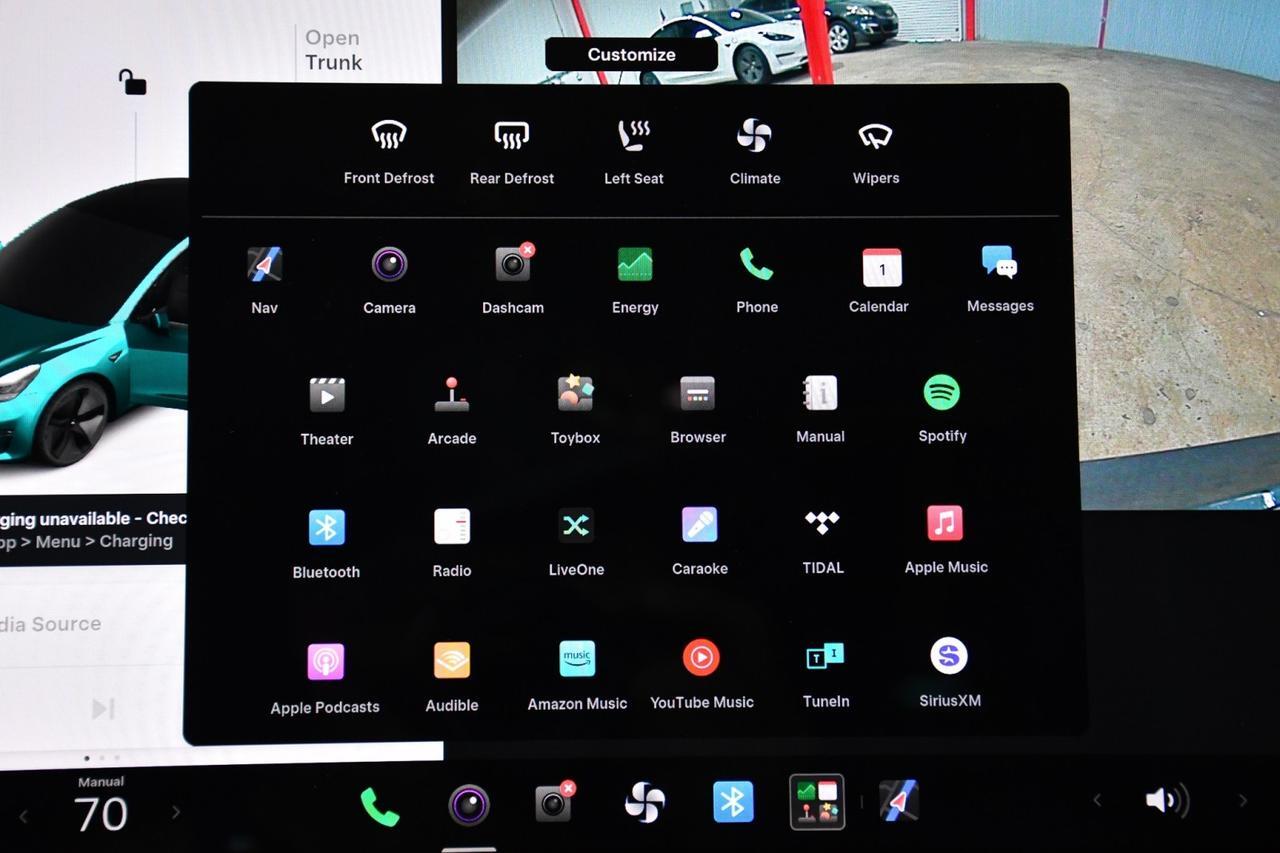Open the Calendar app
Image resolution: width=1280 pixels, height=853 pixels.
click(879, 281)
